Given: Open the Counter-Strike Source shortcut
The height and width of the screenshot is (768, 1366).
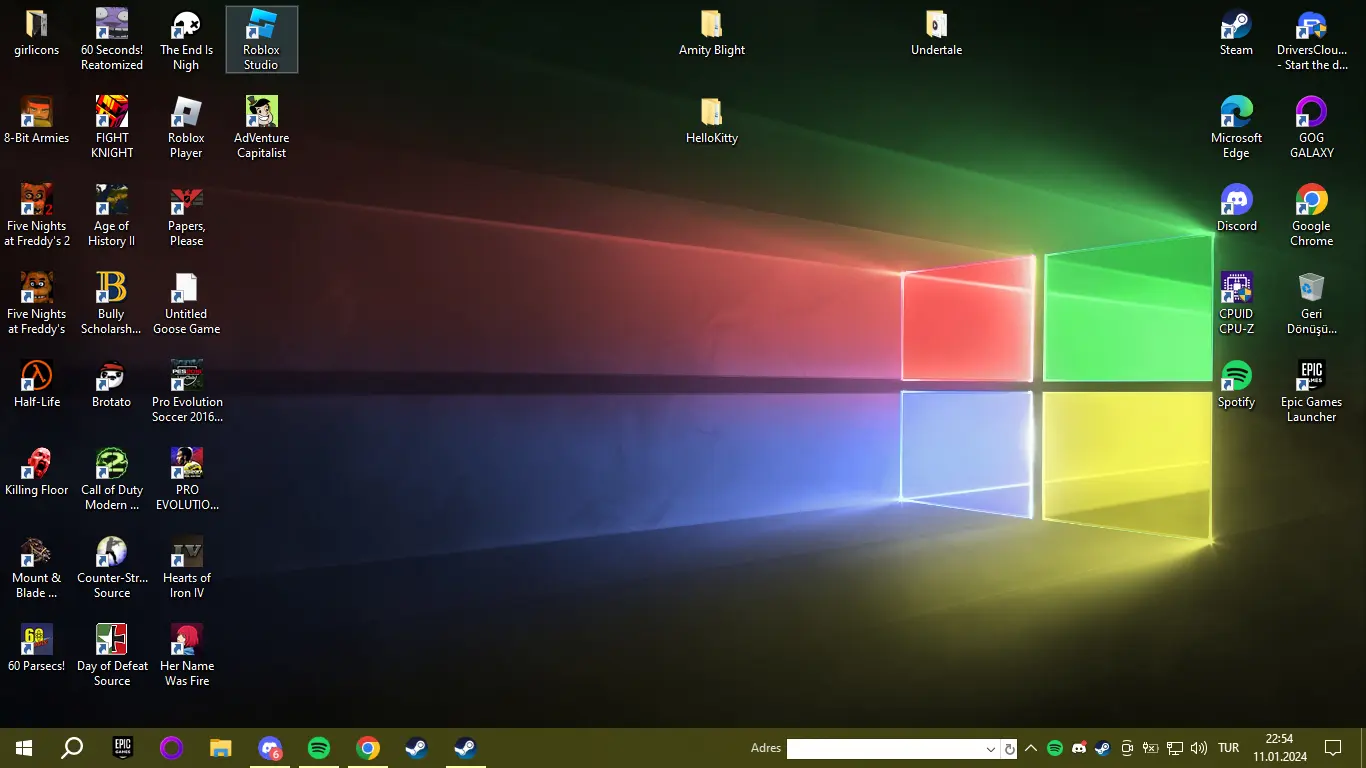Looking at the screenshot, I should point(112,567).
